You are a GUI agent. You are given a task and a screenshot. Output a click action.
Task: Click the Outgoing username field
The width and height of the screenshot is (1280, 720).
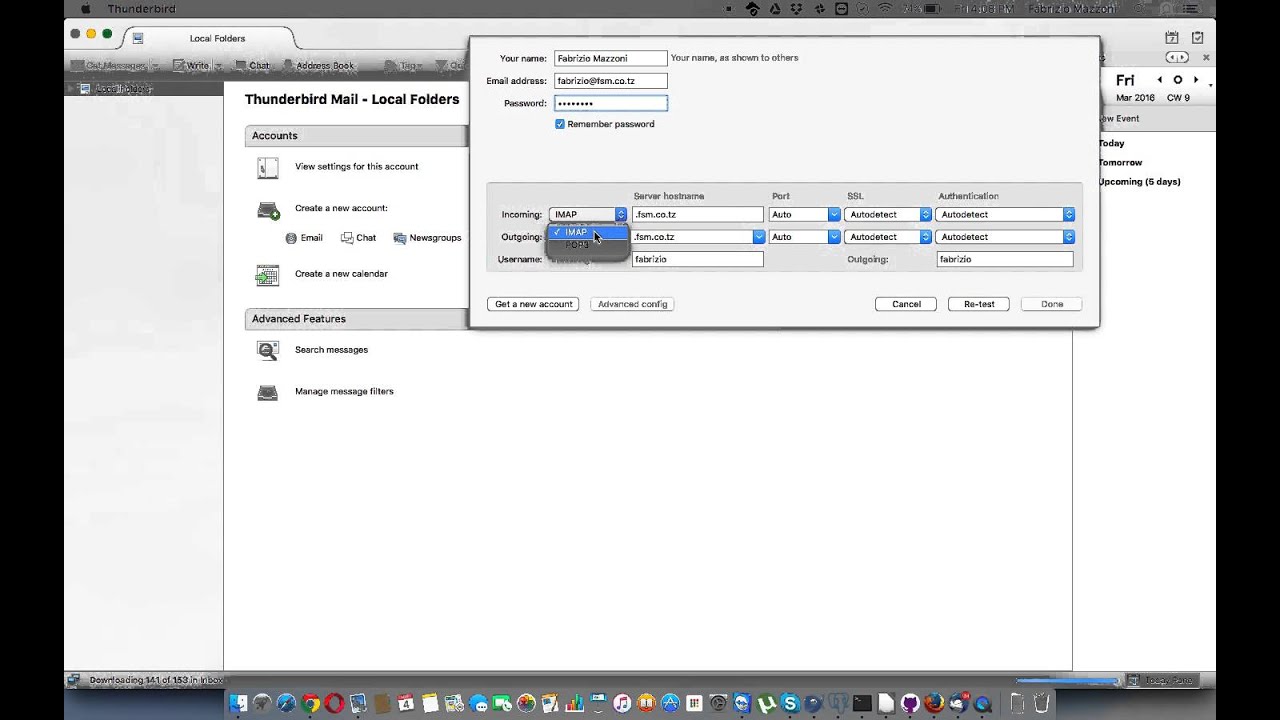pos(1005,259)
